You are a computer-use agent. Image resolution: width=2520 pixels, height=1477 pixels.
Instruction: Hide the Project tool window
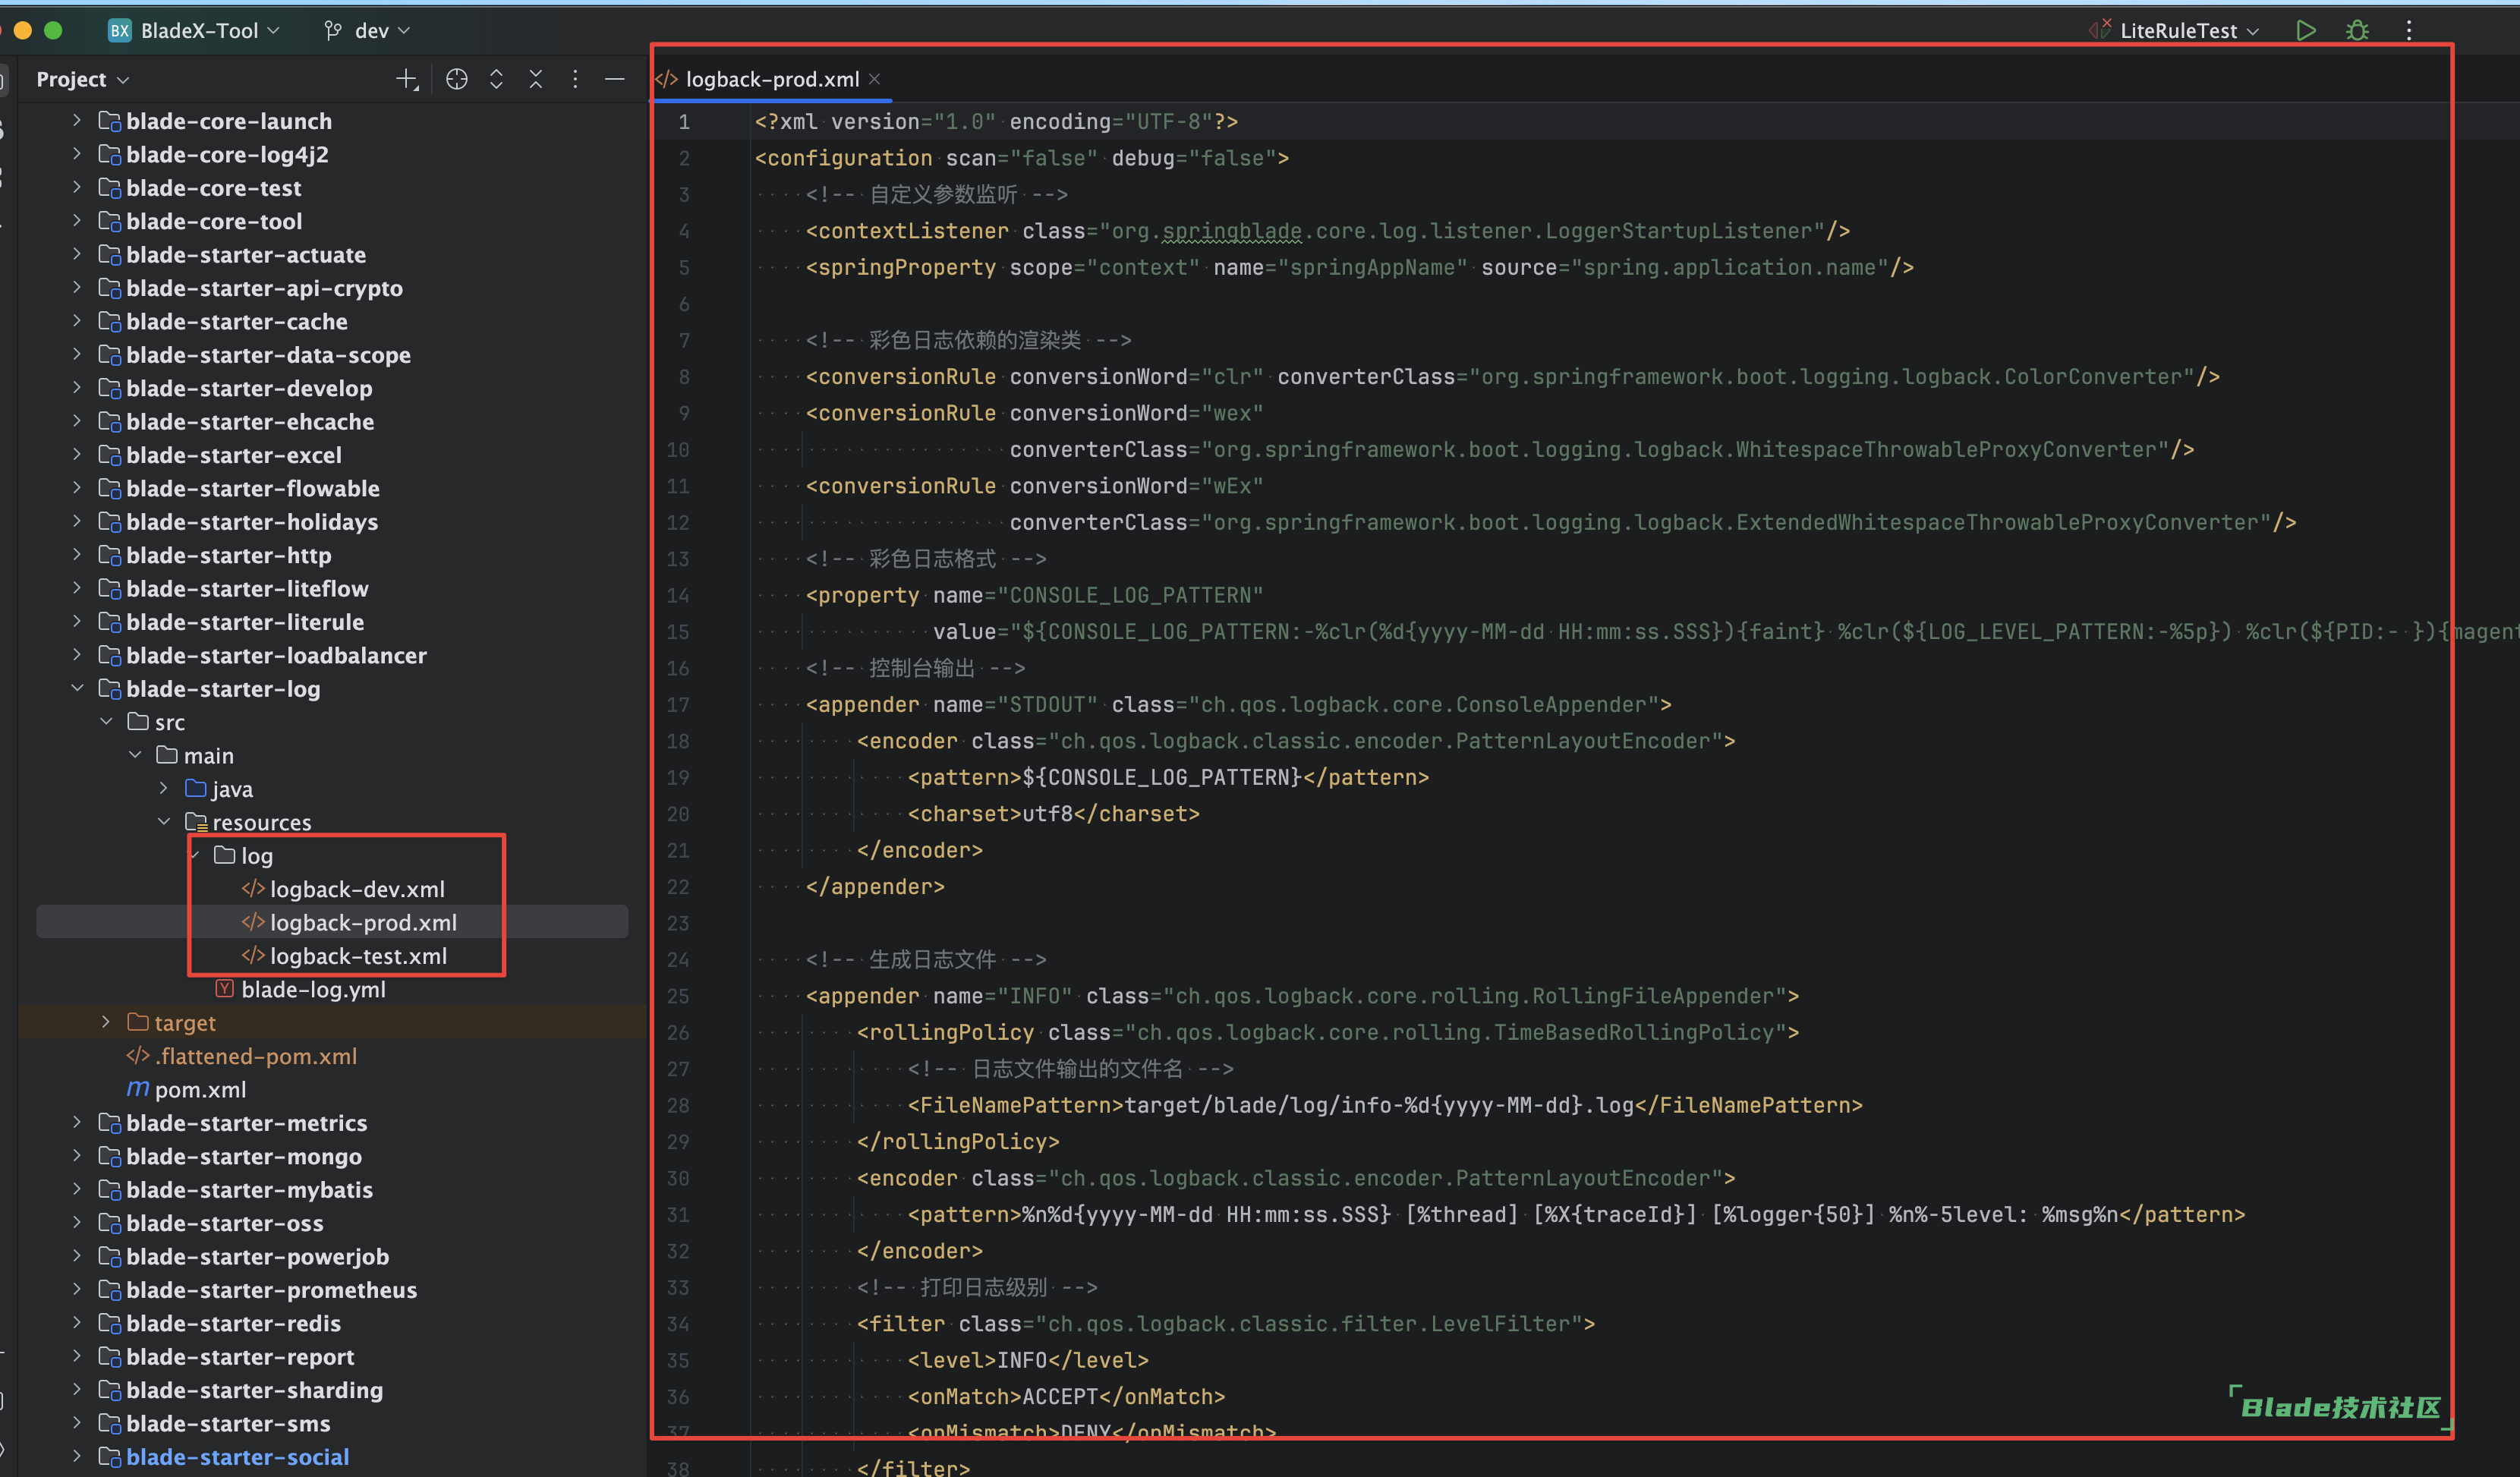(x=615, y=79)
